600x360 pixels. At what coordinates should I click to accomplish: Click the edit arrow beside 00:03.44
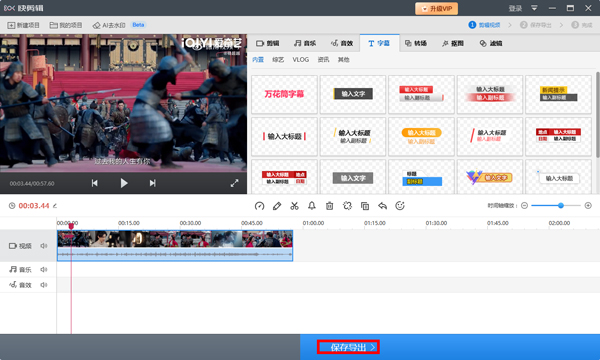[x=55, y=206]
